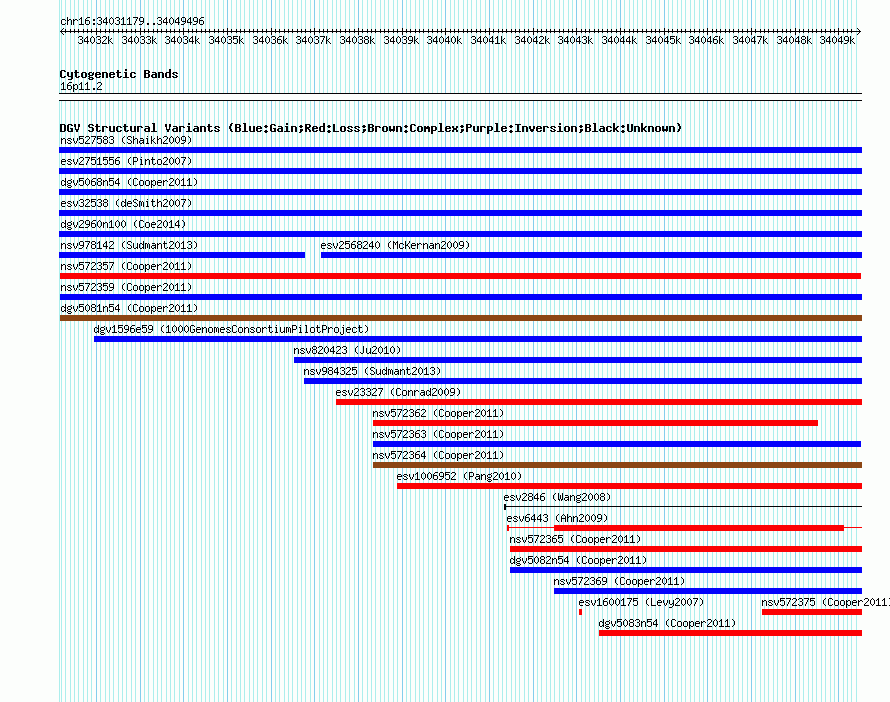The width and height of the screenshot is (890, 702).
Task: Click the 34044k ruler position
Action: tap(619, 40)
